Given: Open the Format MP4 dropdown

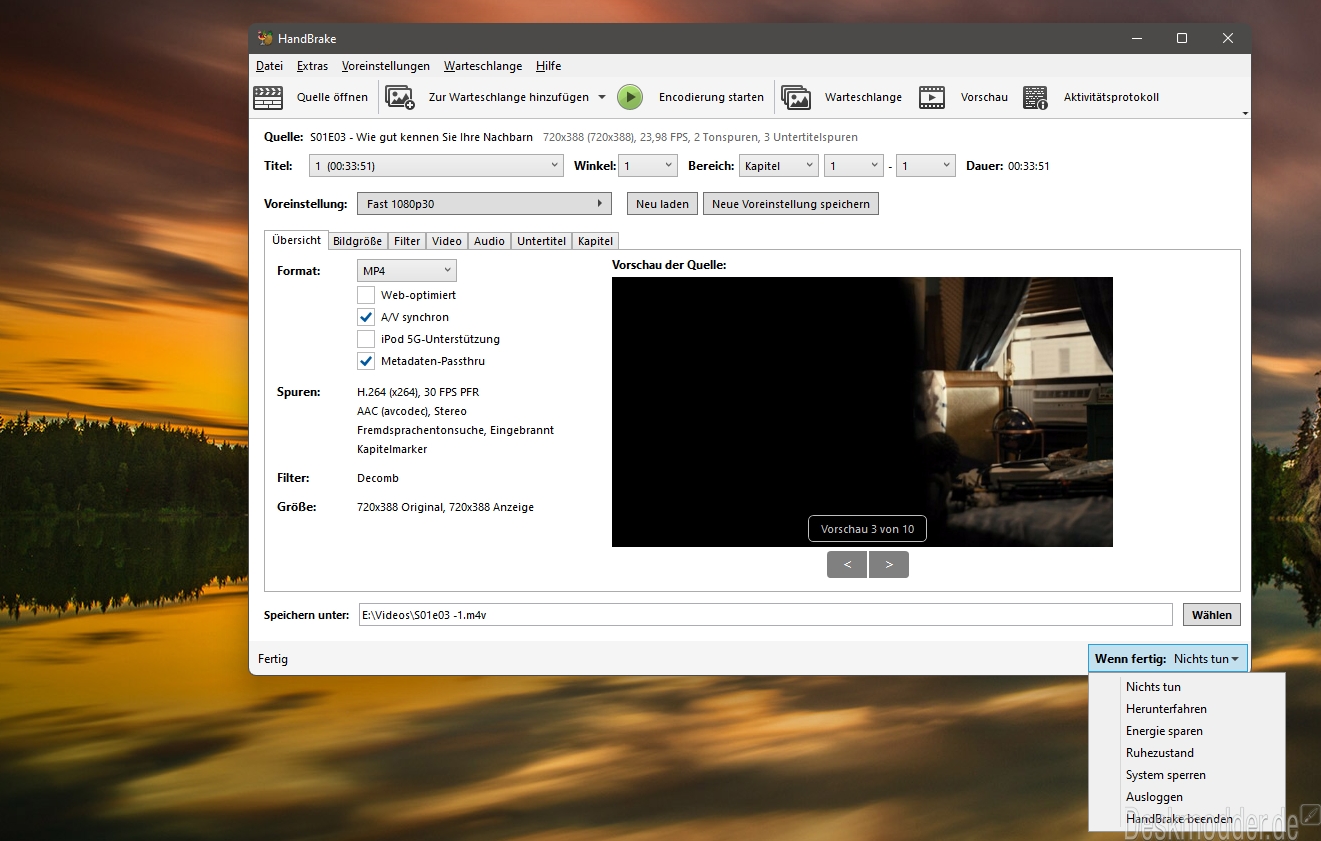Looking at the screenshot, I should [407, 271].
